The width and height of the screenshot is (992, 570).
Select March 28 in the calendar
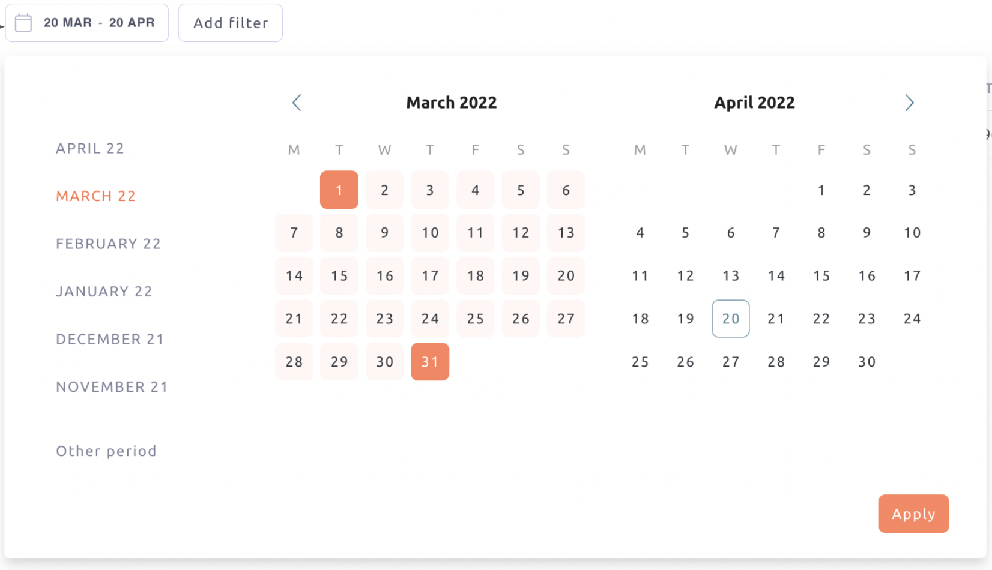click(x=294, y=362)
